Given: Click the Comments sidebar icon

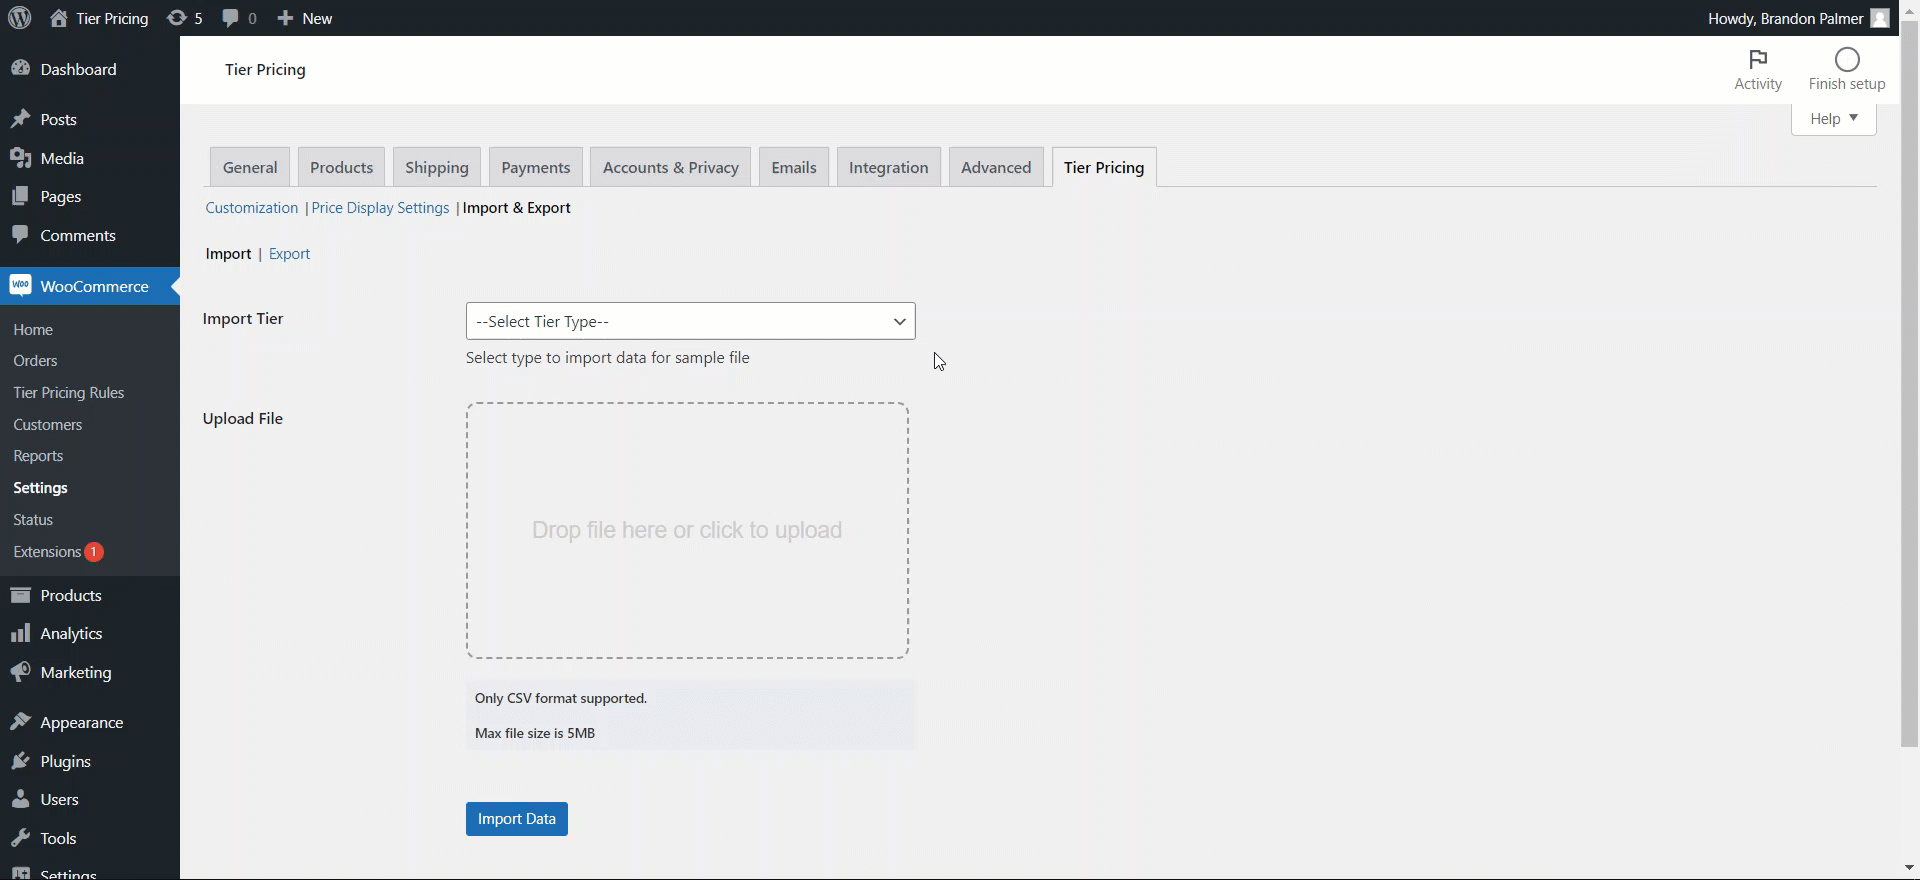Looking at the screenshot, I should click(20, 235).
